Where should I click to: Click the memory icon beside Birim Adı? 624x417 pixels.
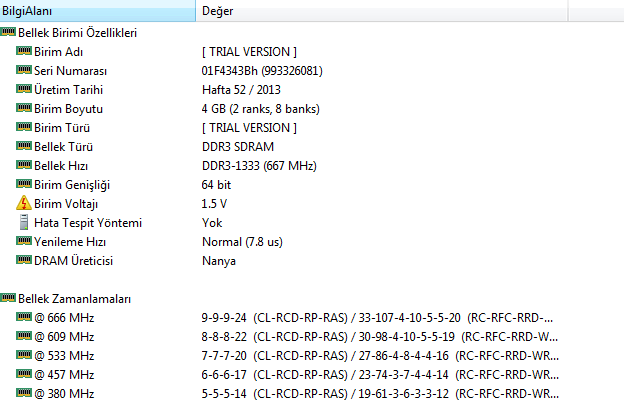point(24,52)
